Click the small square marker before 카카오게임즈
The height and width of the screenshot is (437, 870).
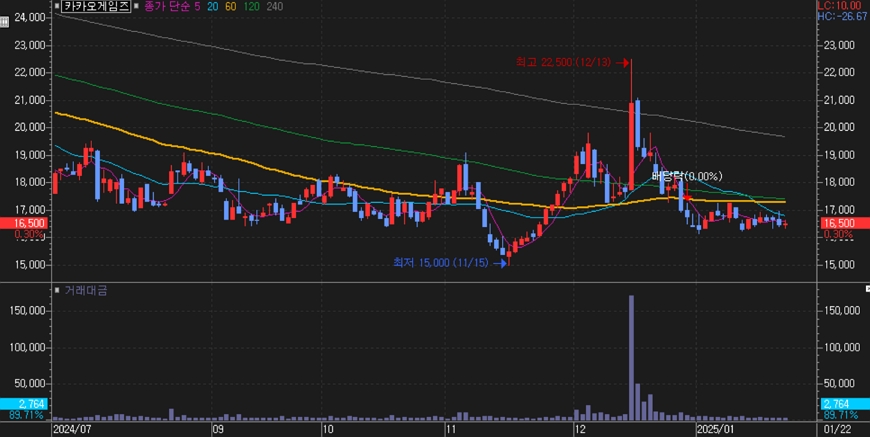tap(58, 7)
